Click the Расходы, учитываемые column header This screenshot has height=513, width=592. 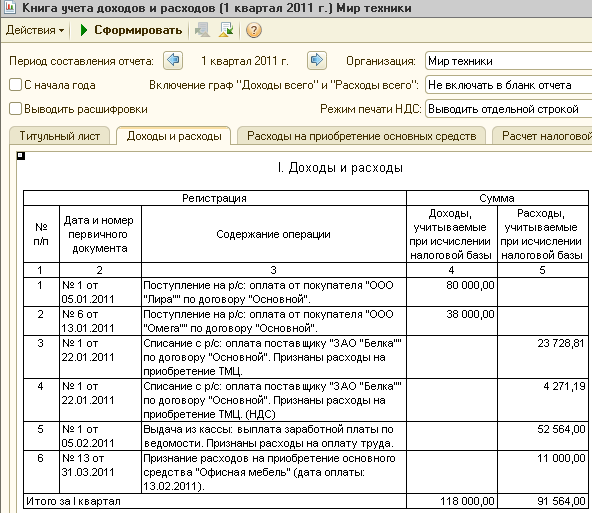click(x=543, y=234)
